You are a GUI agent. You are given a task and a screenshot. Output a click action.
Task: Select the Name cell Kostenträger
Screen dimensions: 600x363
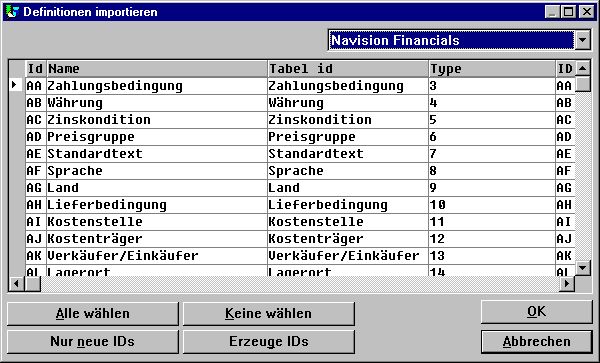click(x=157, y=239)
